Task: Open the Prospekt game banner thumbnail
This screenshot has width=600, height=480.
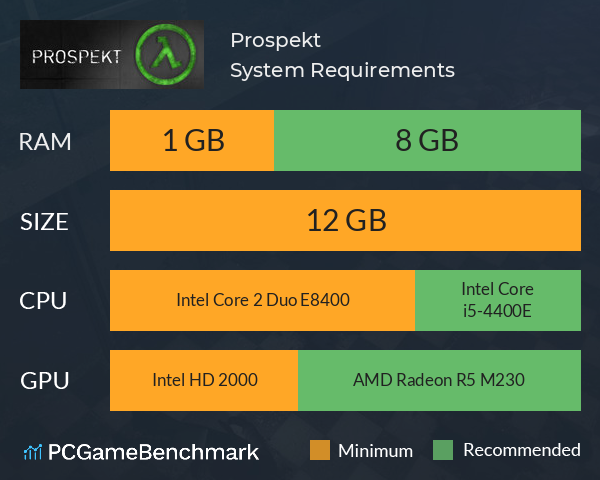Action: [112, 54]
